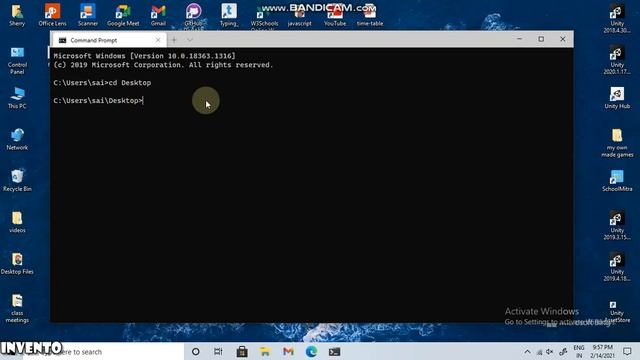
Task: Open the W3Schools desktop shortcut
Action: [x=264, y=16]
